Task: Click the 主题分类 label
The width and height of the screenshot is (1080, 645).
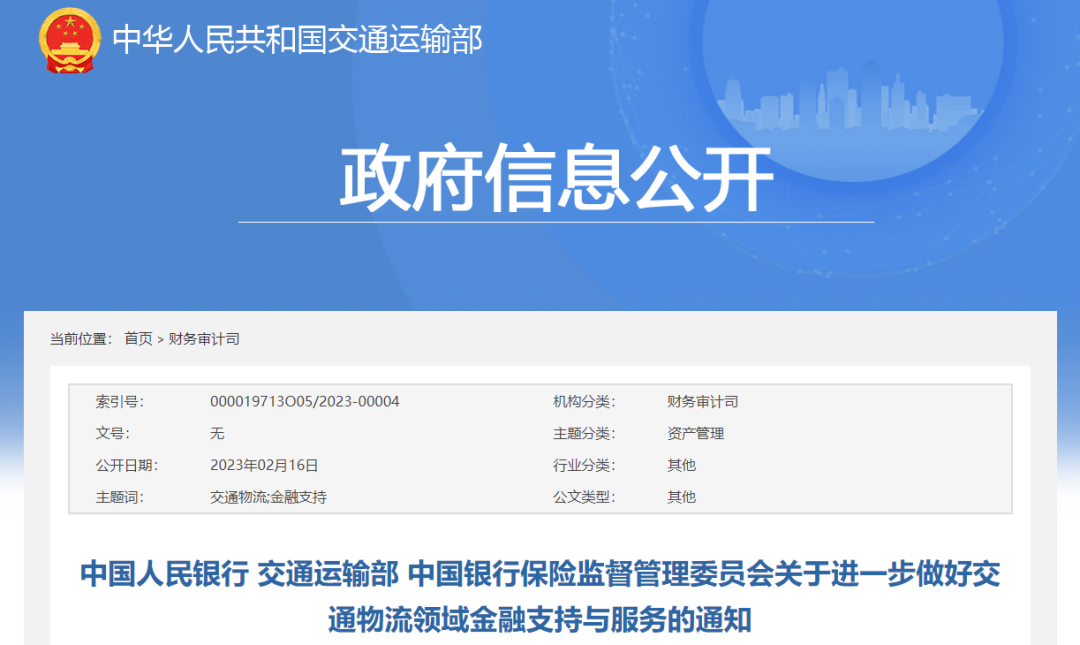Action: 584,433
